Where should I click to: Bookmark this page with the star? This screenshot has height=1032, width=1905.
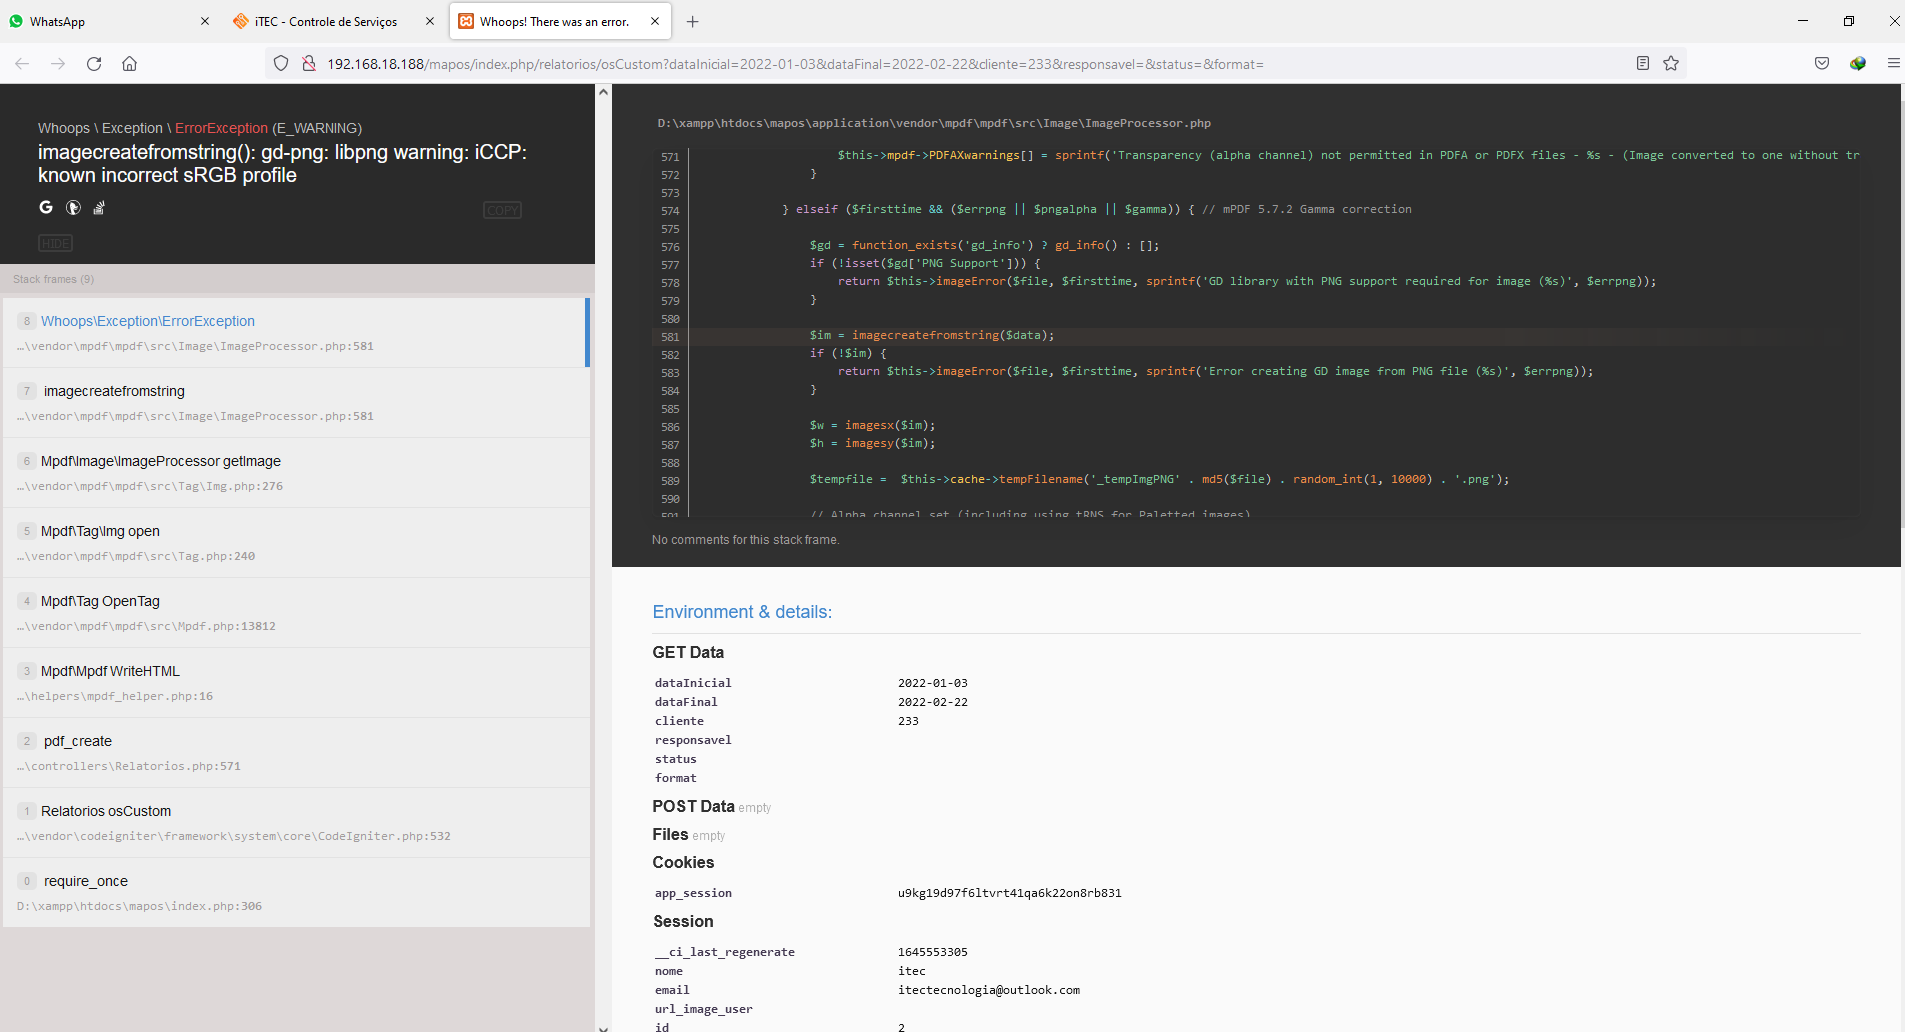(x=1671, y=64)
